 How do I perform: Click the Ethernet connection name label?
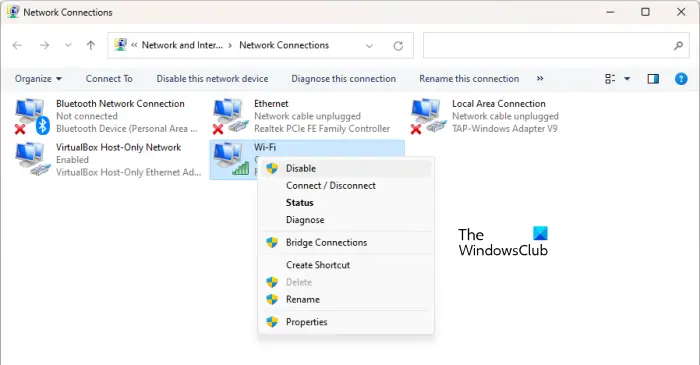[x=271, y=104]
